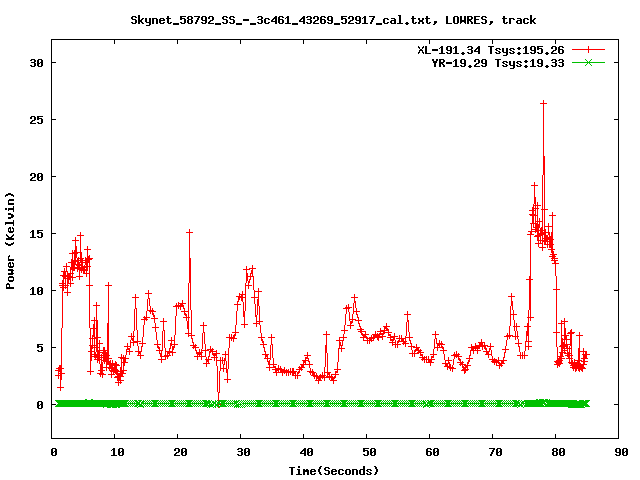This screenshot has width=640, height=480.
Task: Click the highest red peak near 26 Kelvin
Action: (543, 104)
